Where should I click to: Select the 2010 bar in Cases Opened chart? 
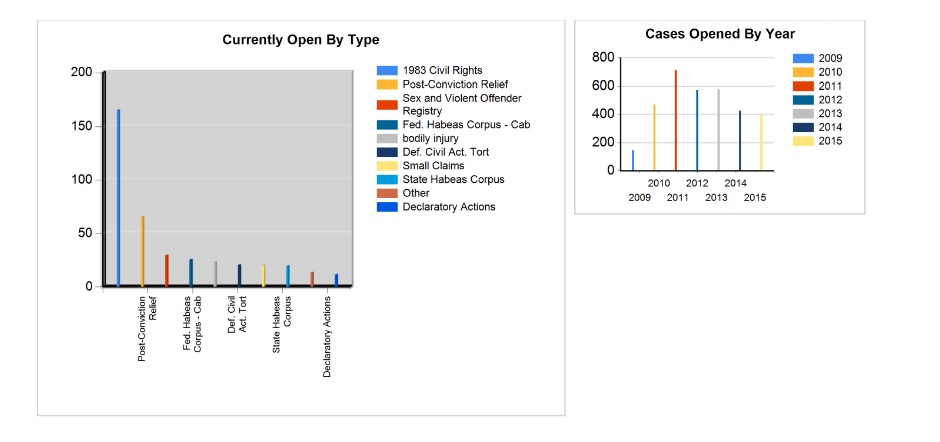654,137
